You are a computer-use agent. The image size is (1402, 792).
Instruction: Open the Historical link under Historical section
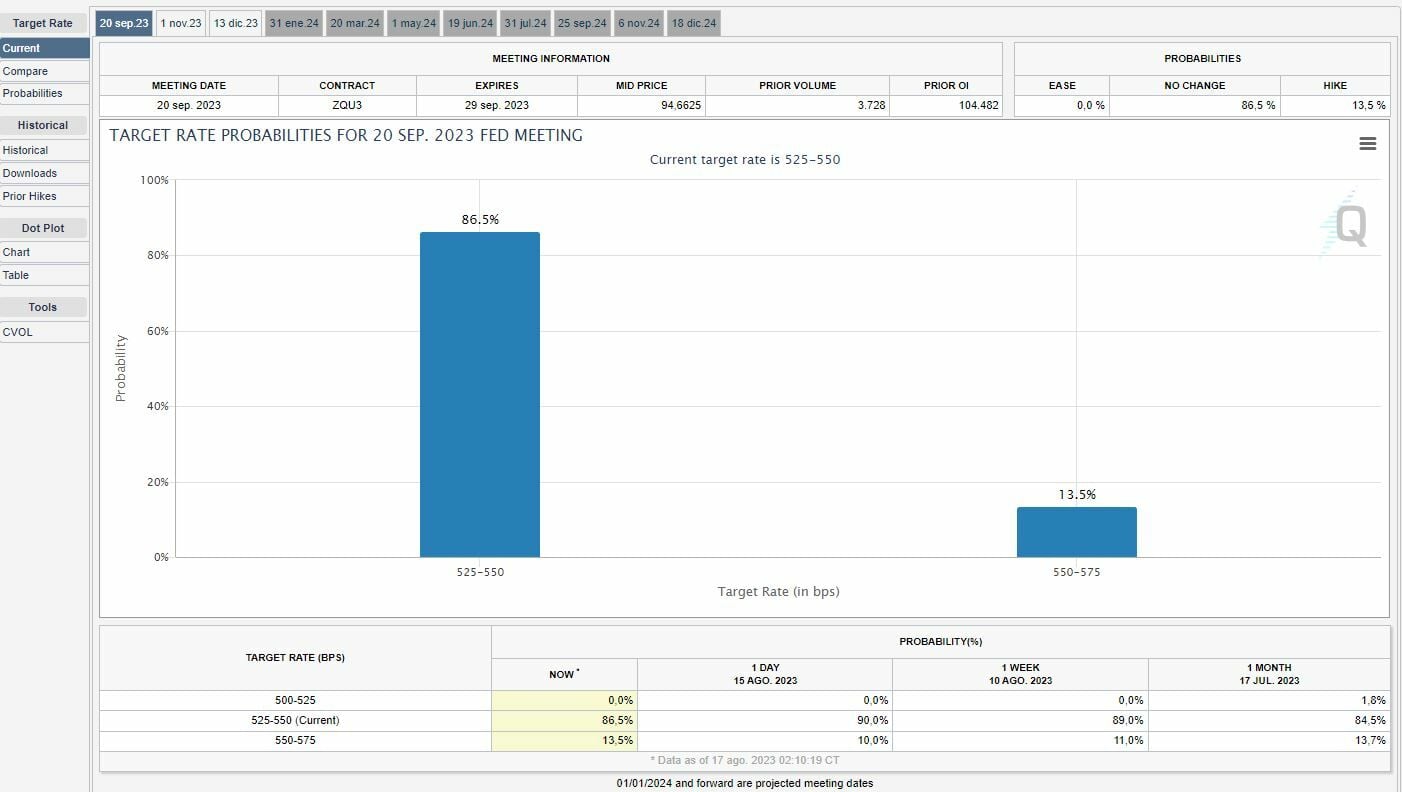pyautogui.click(x=45, y=150)
